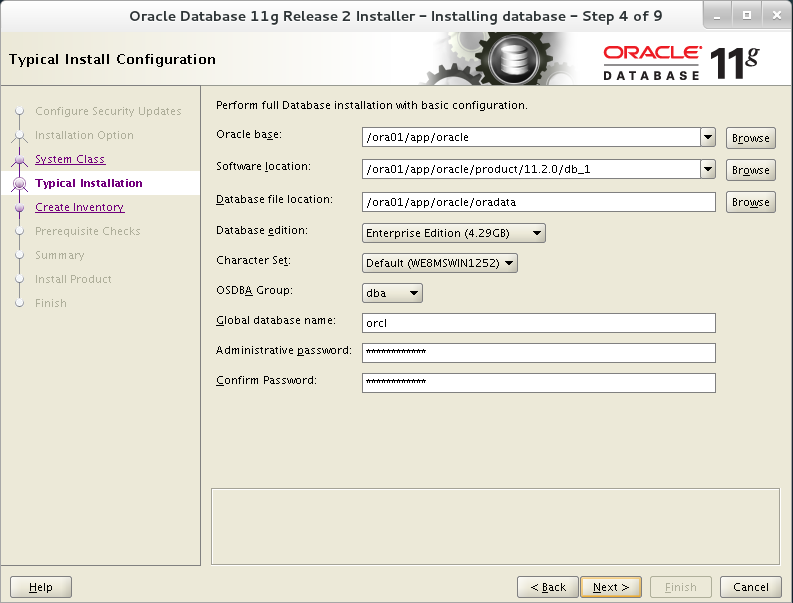Select the Typical Installation step in sidebar
Image resolution: width=793 pixels, height=603 pixels.
88,183
